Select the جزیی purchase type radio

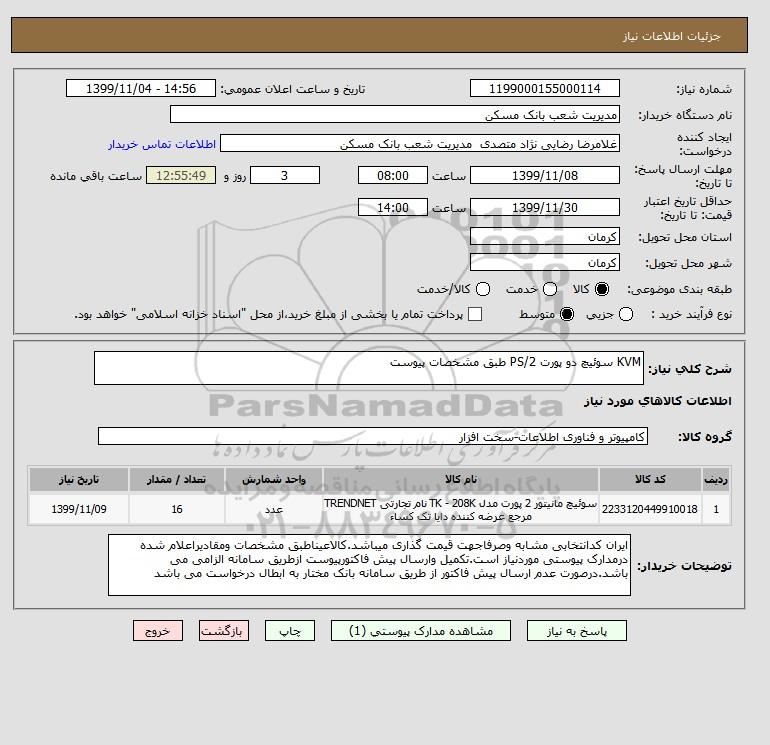626,314
